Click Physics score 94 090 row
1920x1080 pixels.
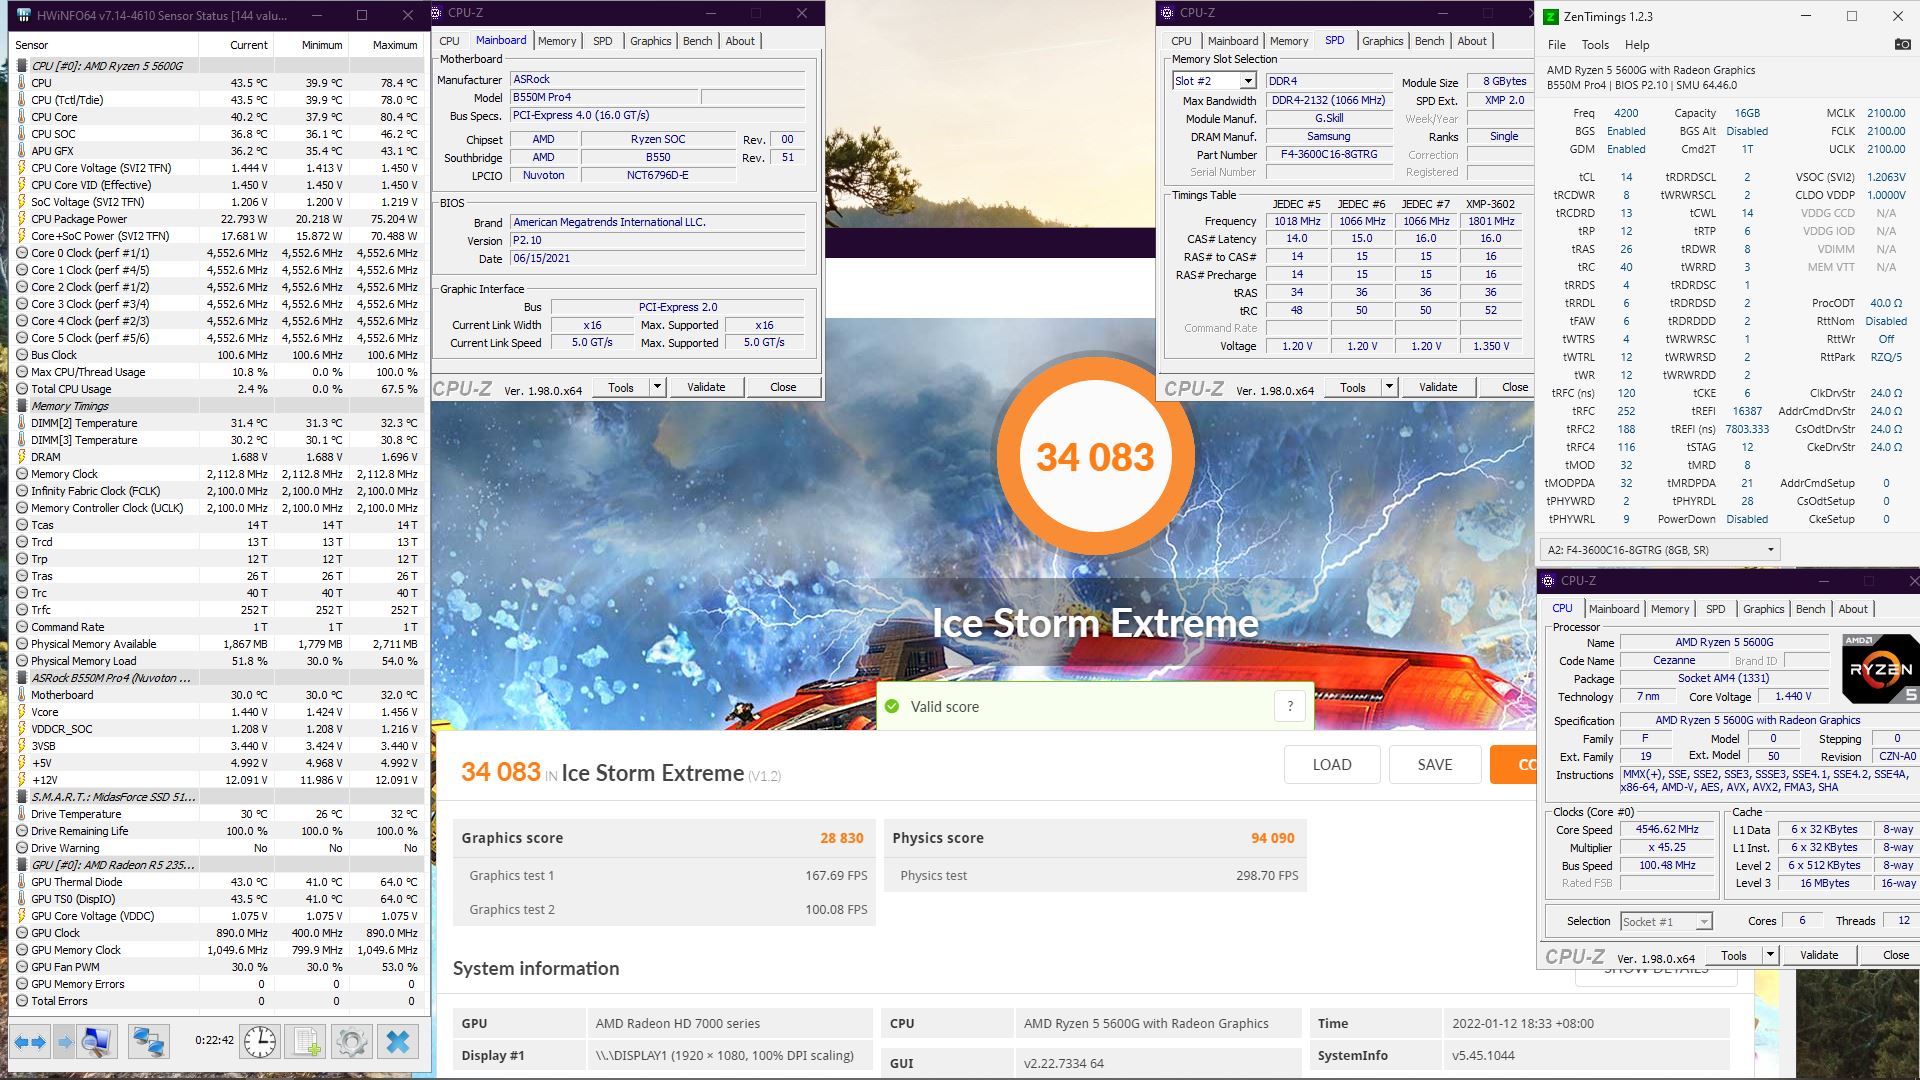pyautogui.click(x=1094, y=838)
